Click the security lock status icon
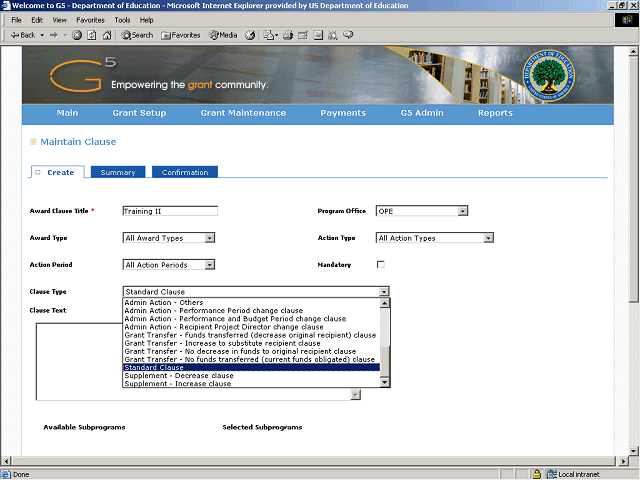640x480 pixels. coord(537,474)
